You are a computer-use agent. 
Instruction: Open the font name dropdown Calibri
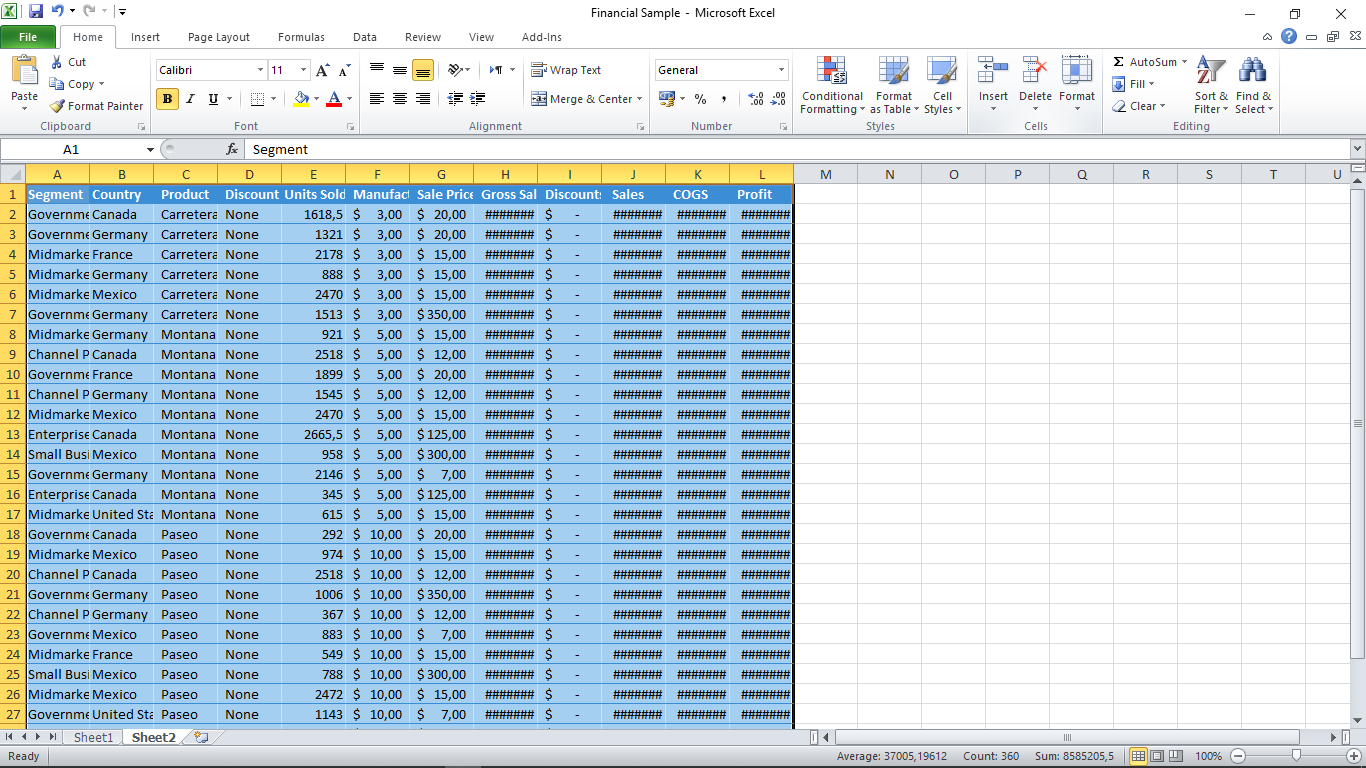260,70
